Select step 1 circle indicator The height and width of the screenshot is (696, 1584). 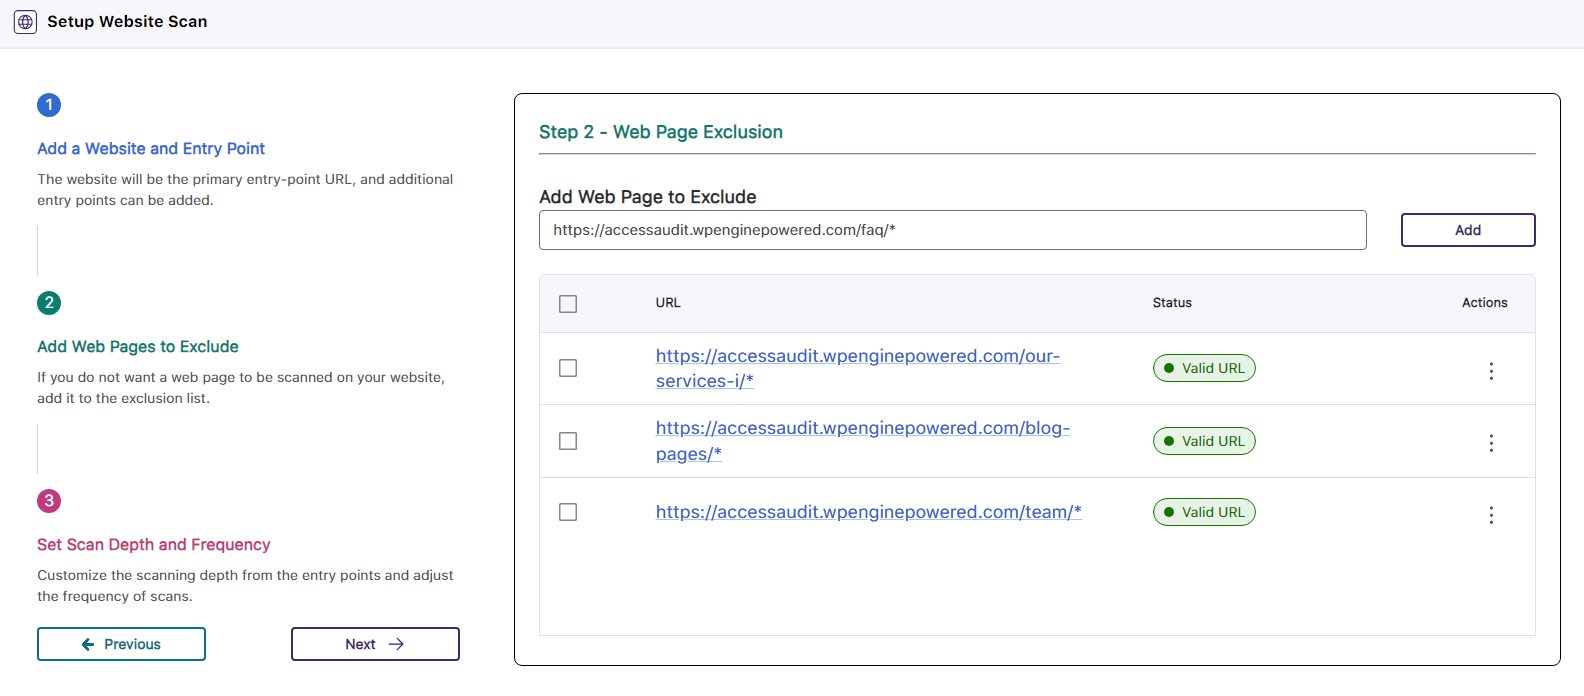[49, 105]
